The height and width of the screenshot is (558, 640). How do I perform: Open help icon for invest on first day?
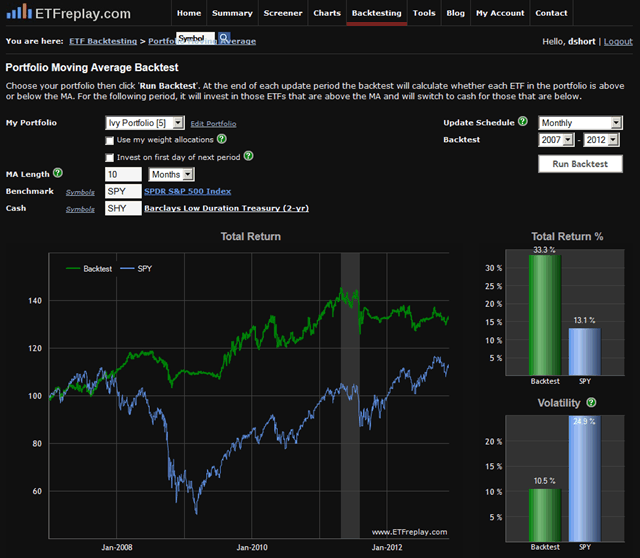click(249, 156)
